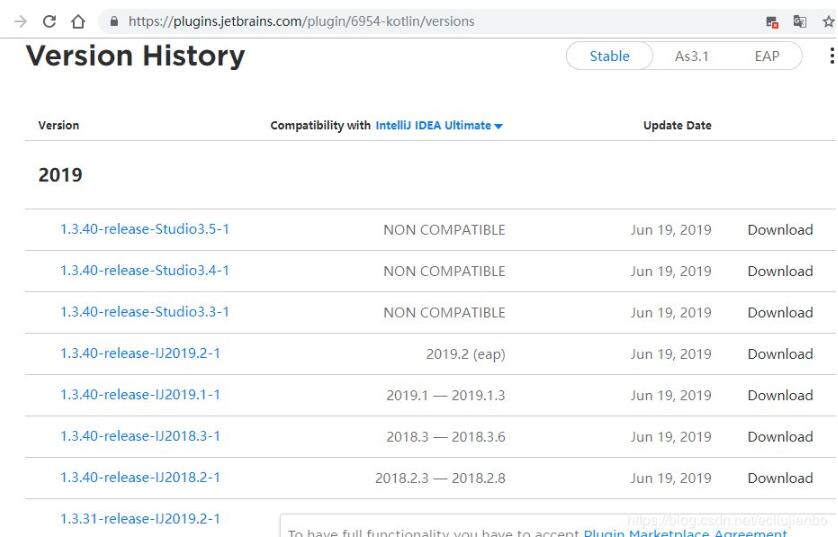This screenshot has width=838, height=537.
Task: Open version 1.3.40-release-IJ2019.1-1
Action: (140, 394)
